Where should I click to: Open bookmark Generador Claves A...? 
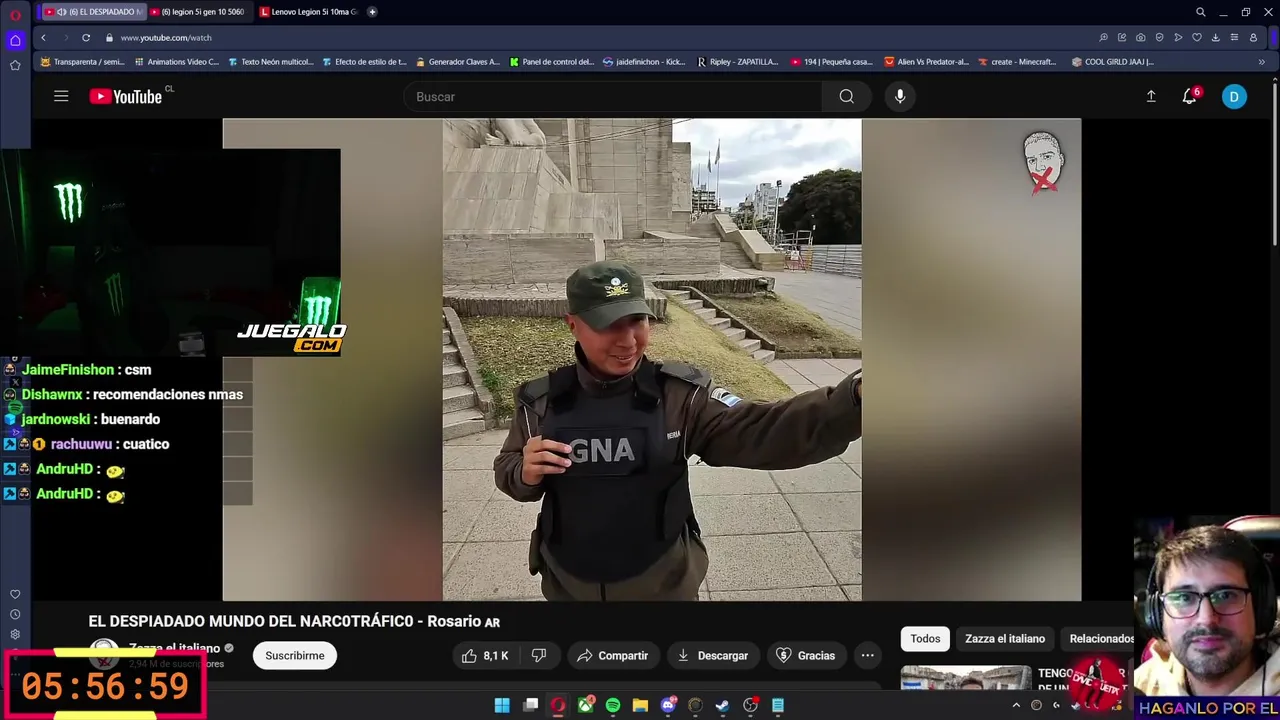(x=458, y=62)
